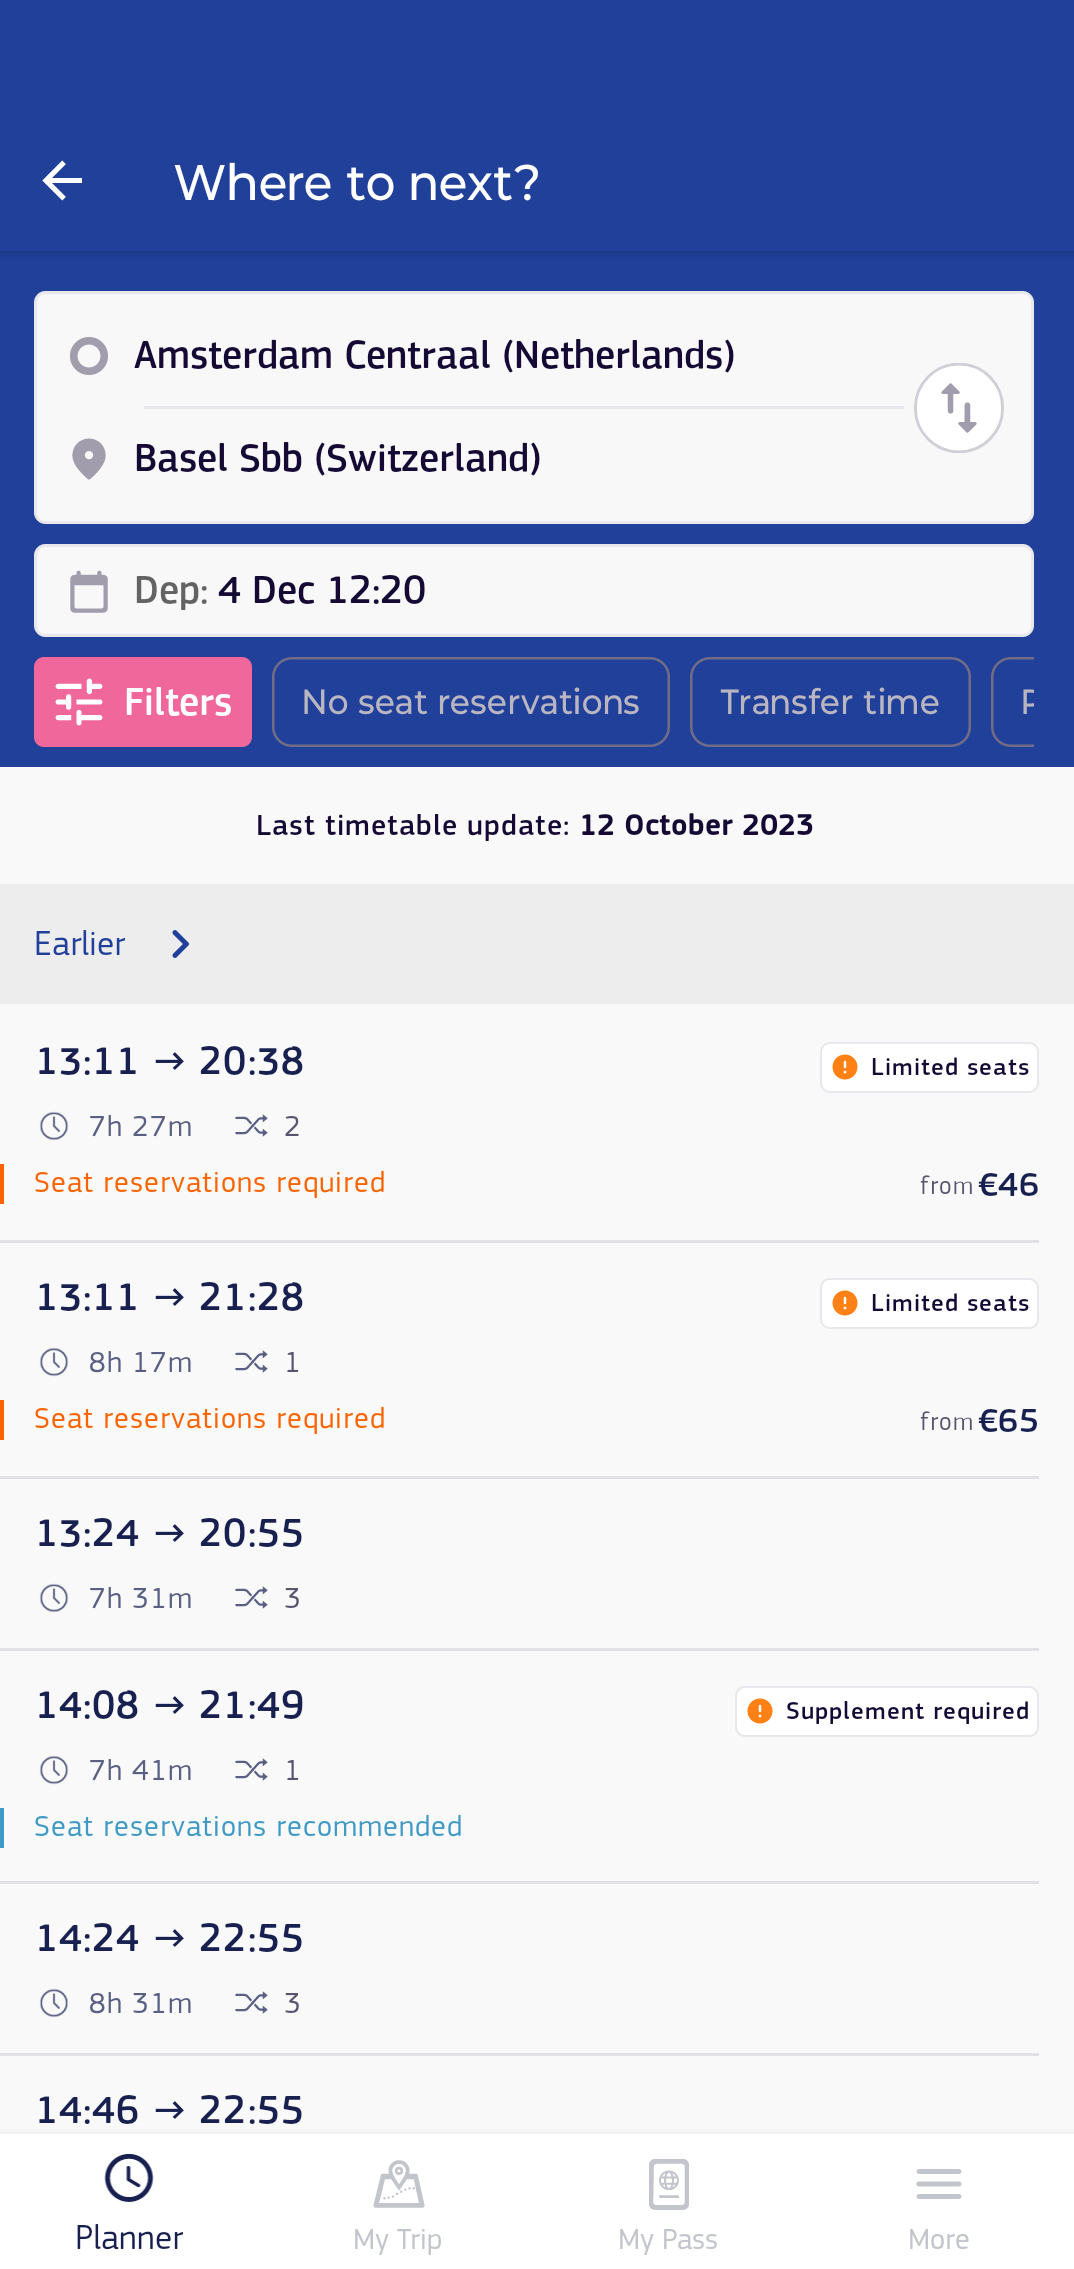Swap origin and destination stations
The height and width of the screenshot is (2269, 1074).
click(x=958, y=408)
